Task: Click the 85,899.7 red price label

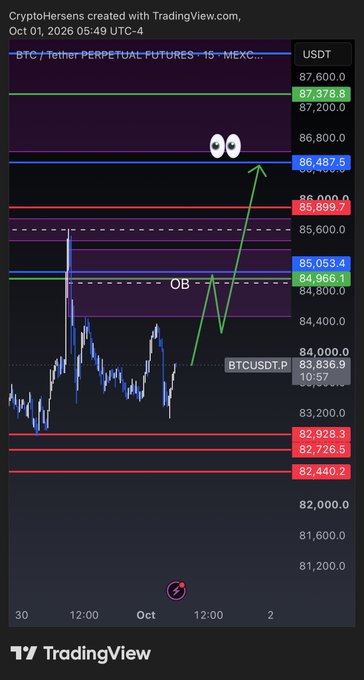Action: tap(321, 207)
